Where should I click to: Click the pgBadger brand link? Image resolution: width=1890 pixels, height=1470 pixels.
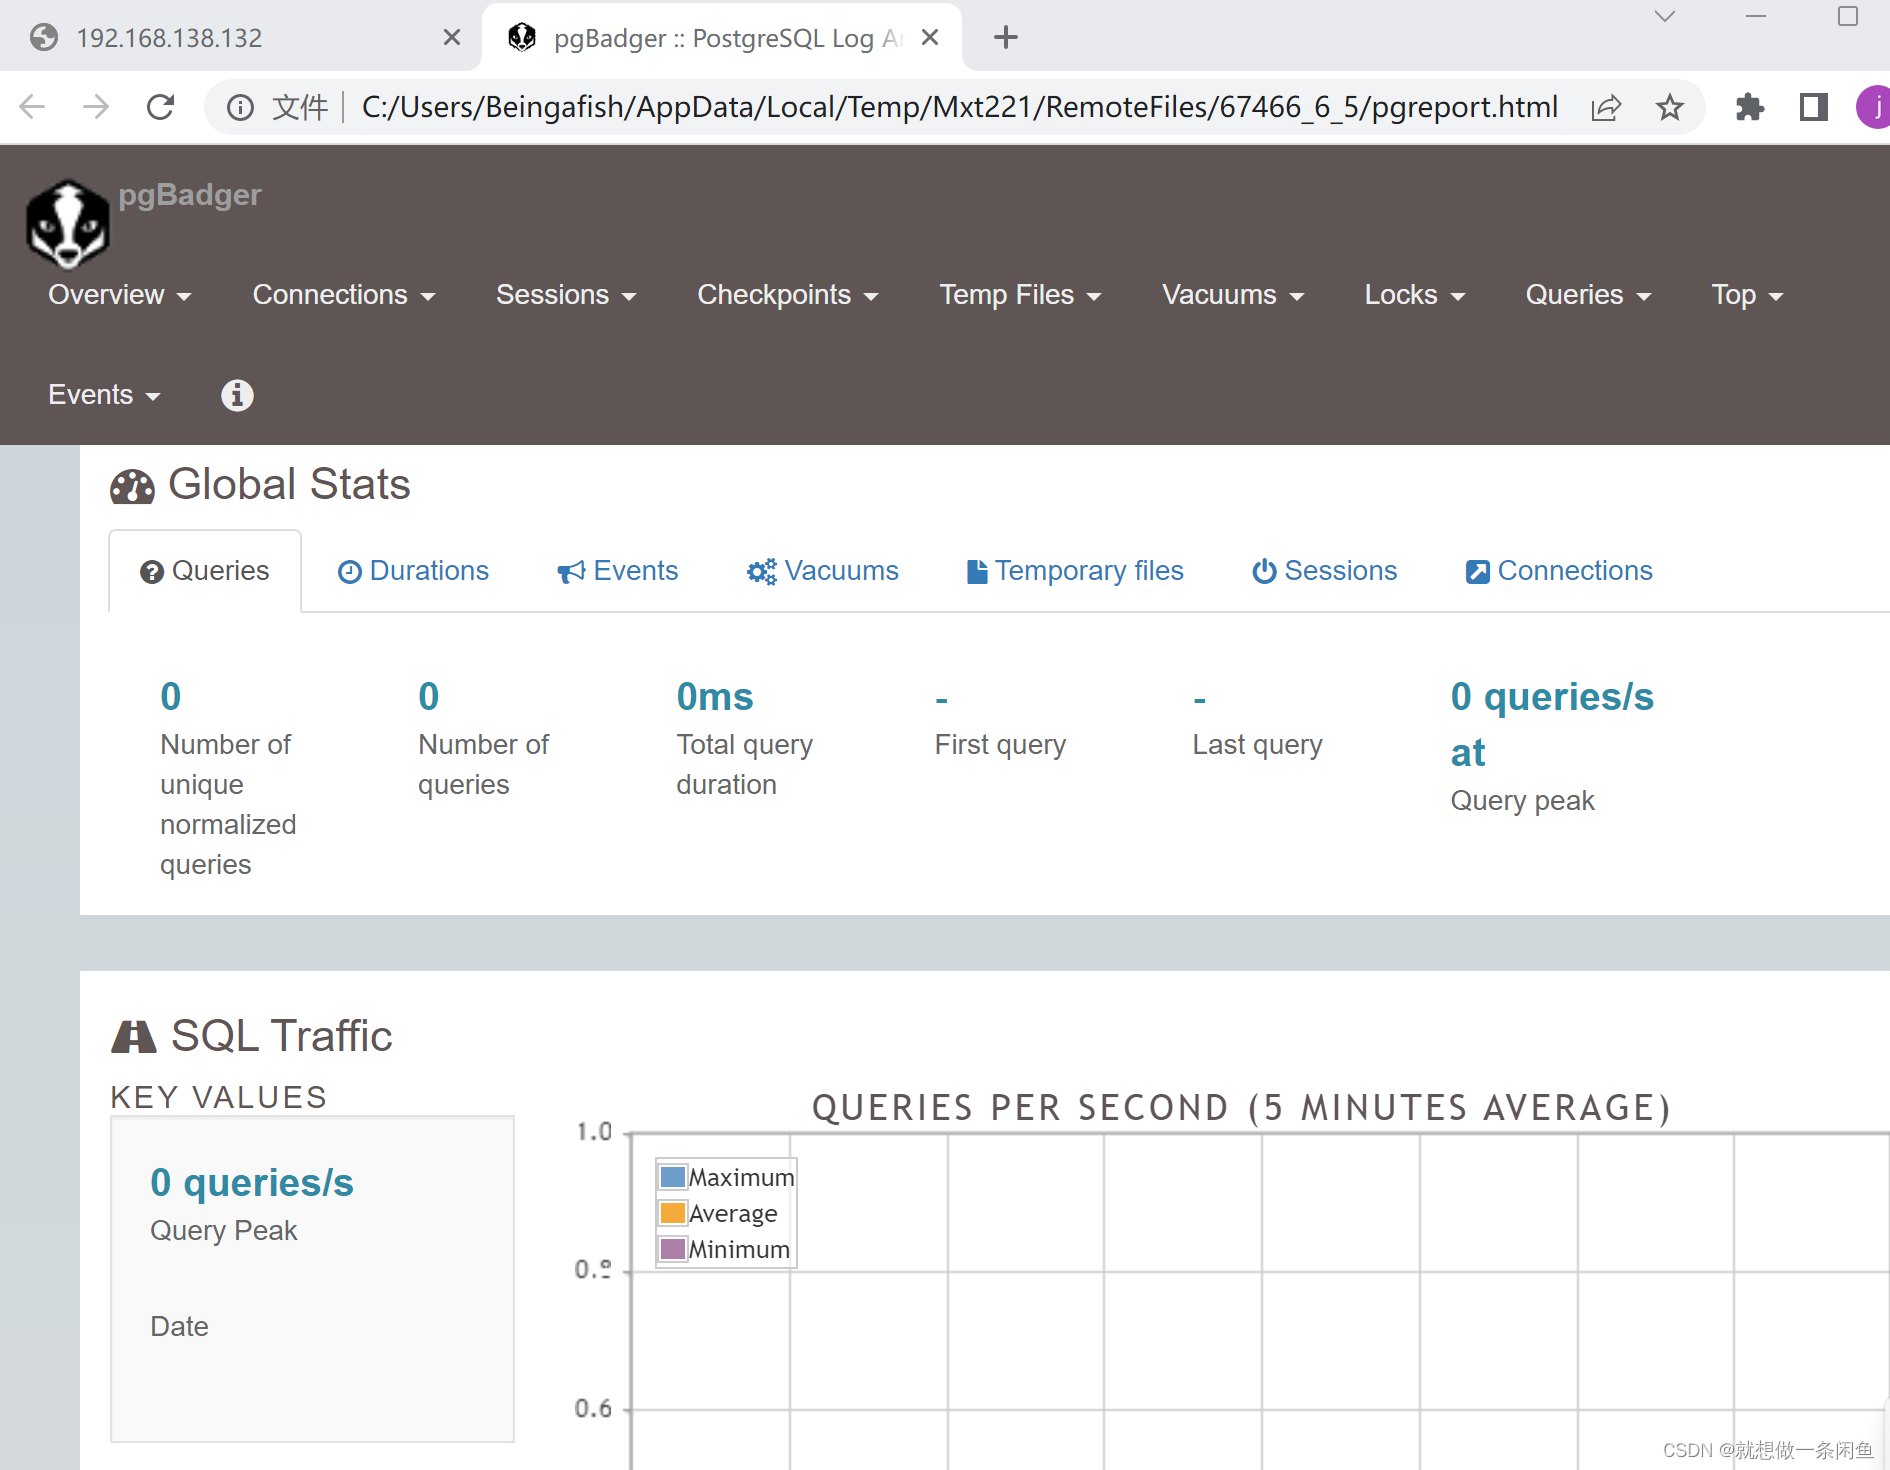[x=190, y=195]
